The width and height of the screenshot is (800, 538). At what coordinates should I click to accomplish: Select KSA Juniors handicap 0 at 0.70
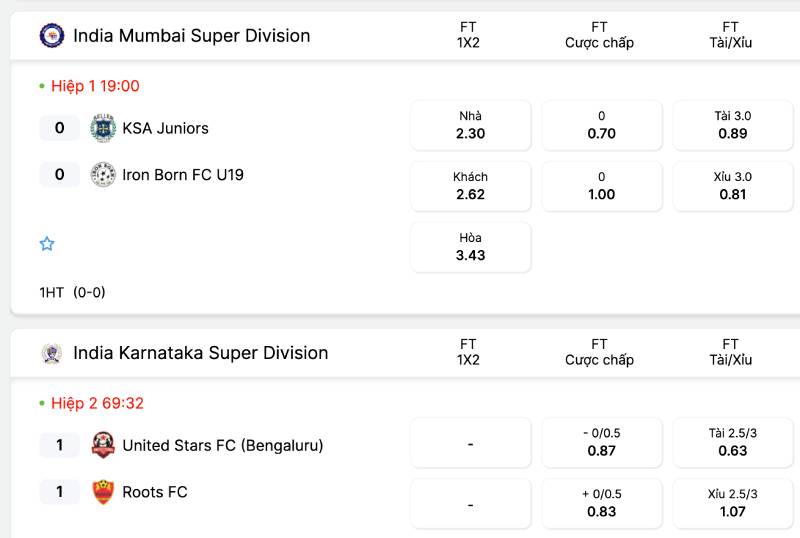601,125
